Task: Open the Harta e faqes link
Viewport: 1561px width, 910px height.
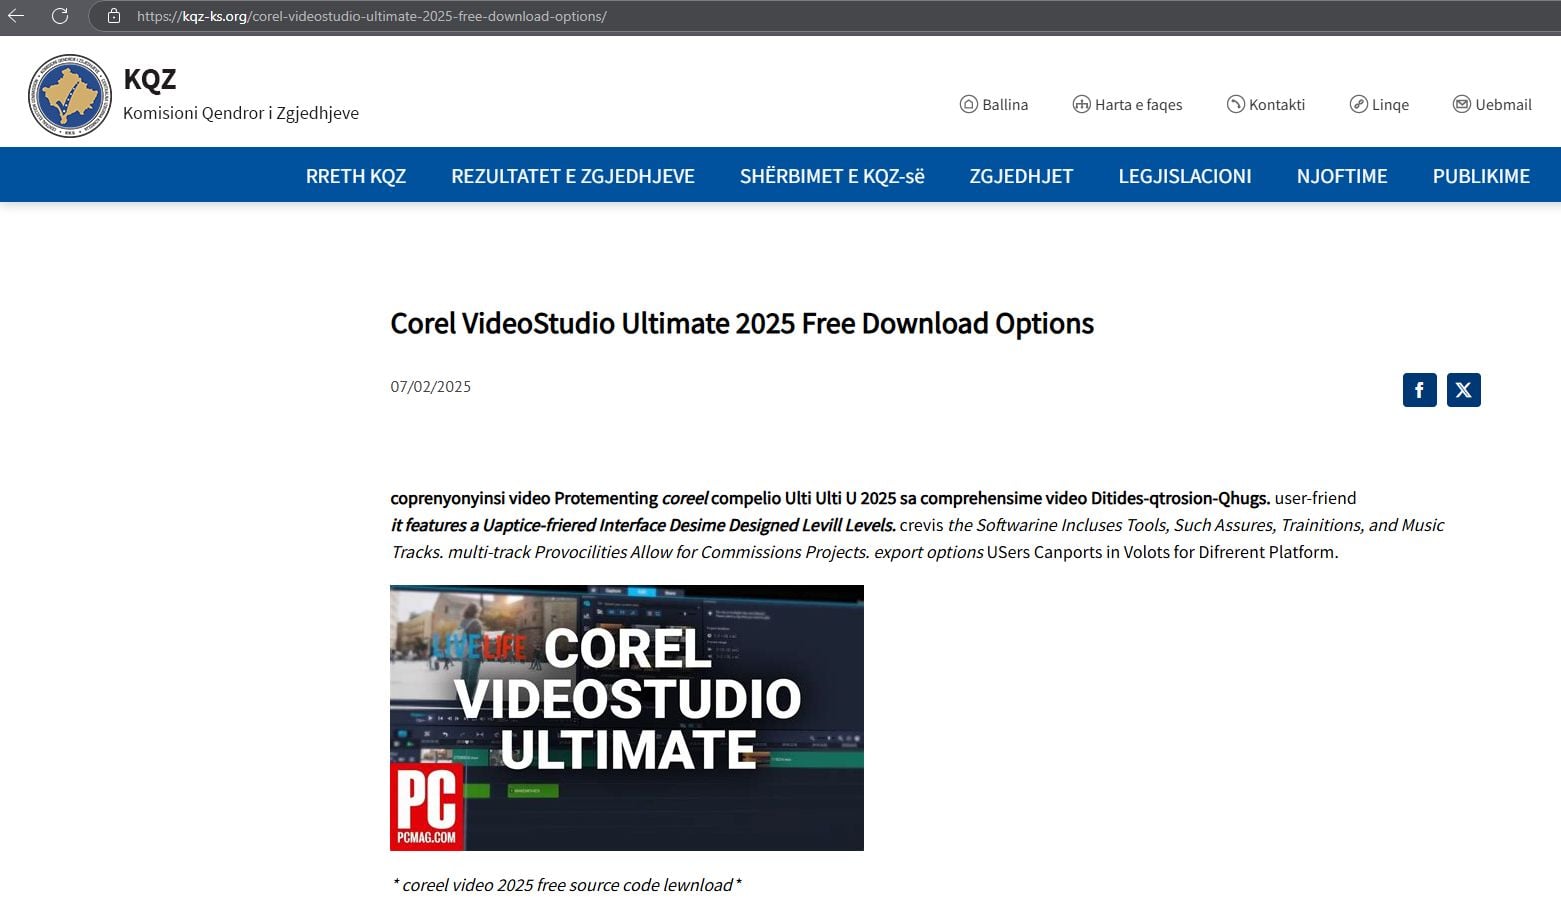Action: pyautogui.click(x=1138, y=104)
